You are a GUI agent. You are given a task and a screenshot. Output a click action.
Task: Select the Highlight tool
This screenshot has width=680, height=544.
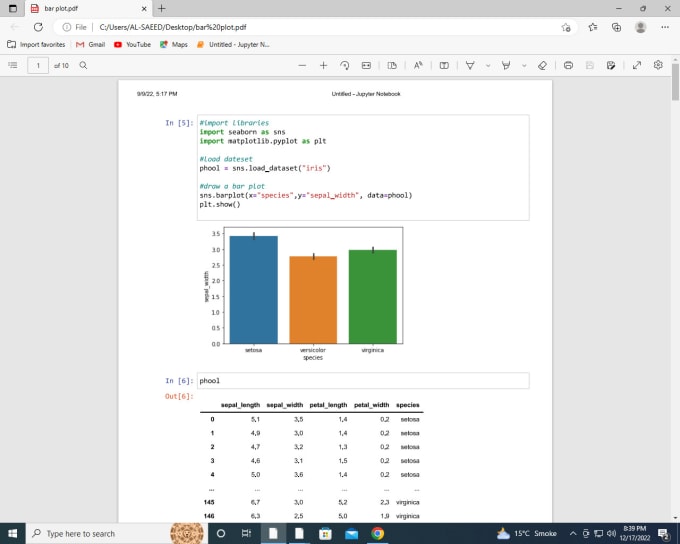[x=506, y=66]
